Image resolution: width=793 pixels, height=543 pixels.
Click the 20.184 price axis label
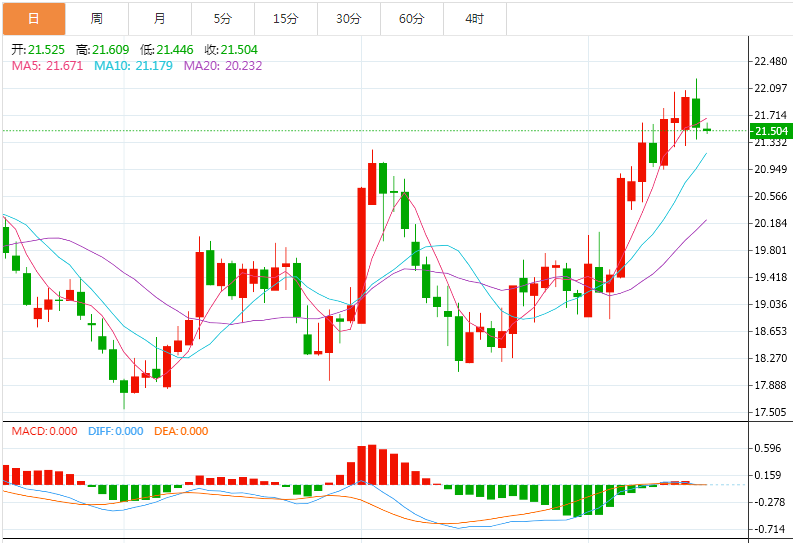(771, 223)
